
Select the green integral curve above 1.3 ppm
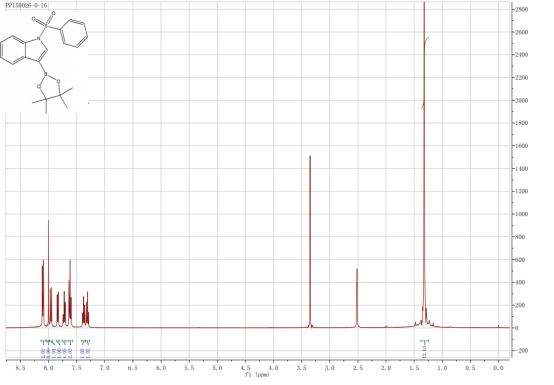pos(425,72)
